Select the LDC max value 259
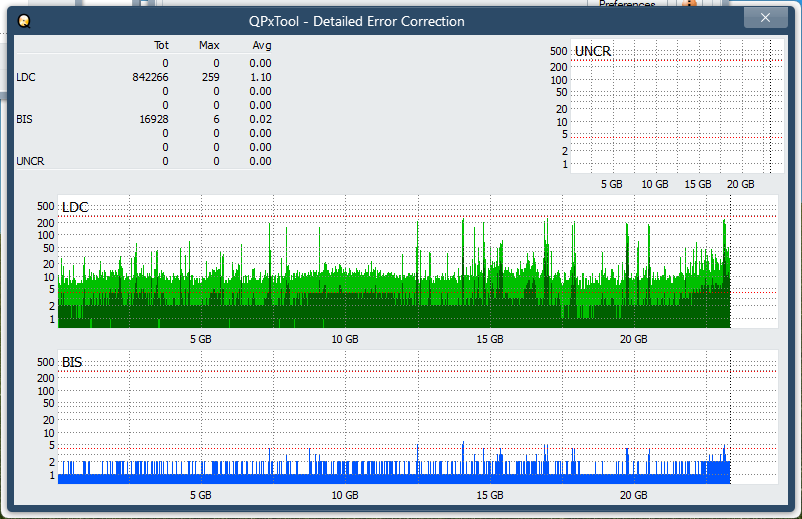Image resolution: width=802 pixels, height=519 pixels. pyautogui.click(x=211, y=77)
